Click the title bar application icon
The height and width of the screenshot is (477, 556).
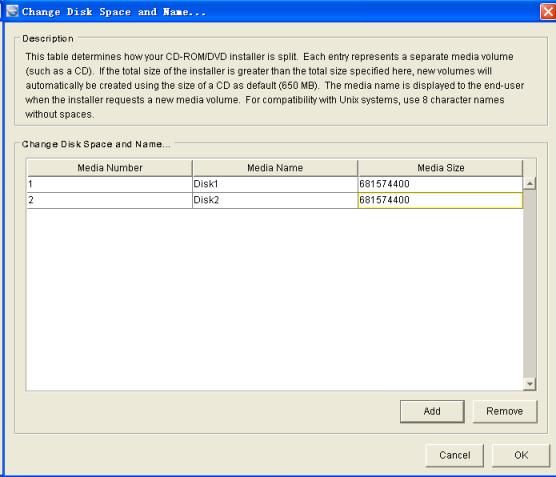click(x=12, y=11)
